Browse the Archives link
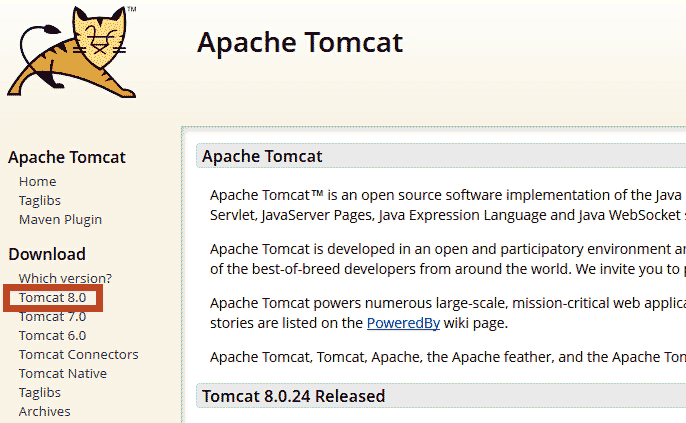 click(x=44, y=411)
